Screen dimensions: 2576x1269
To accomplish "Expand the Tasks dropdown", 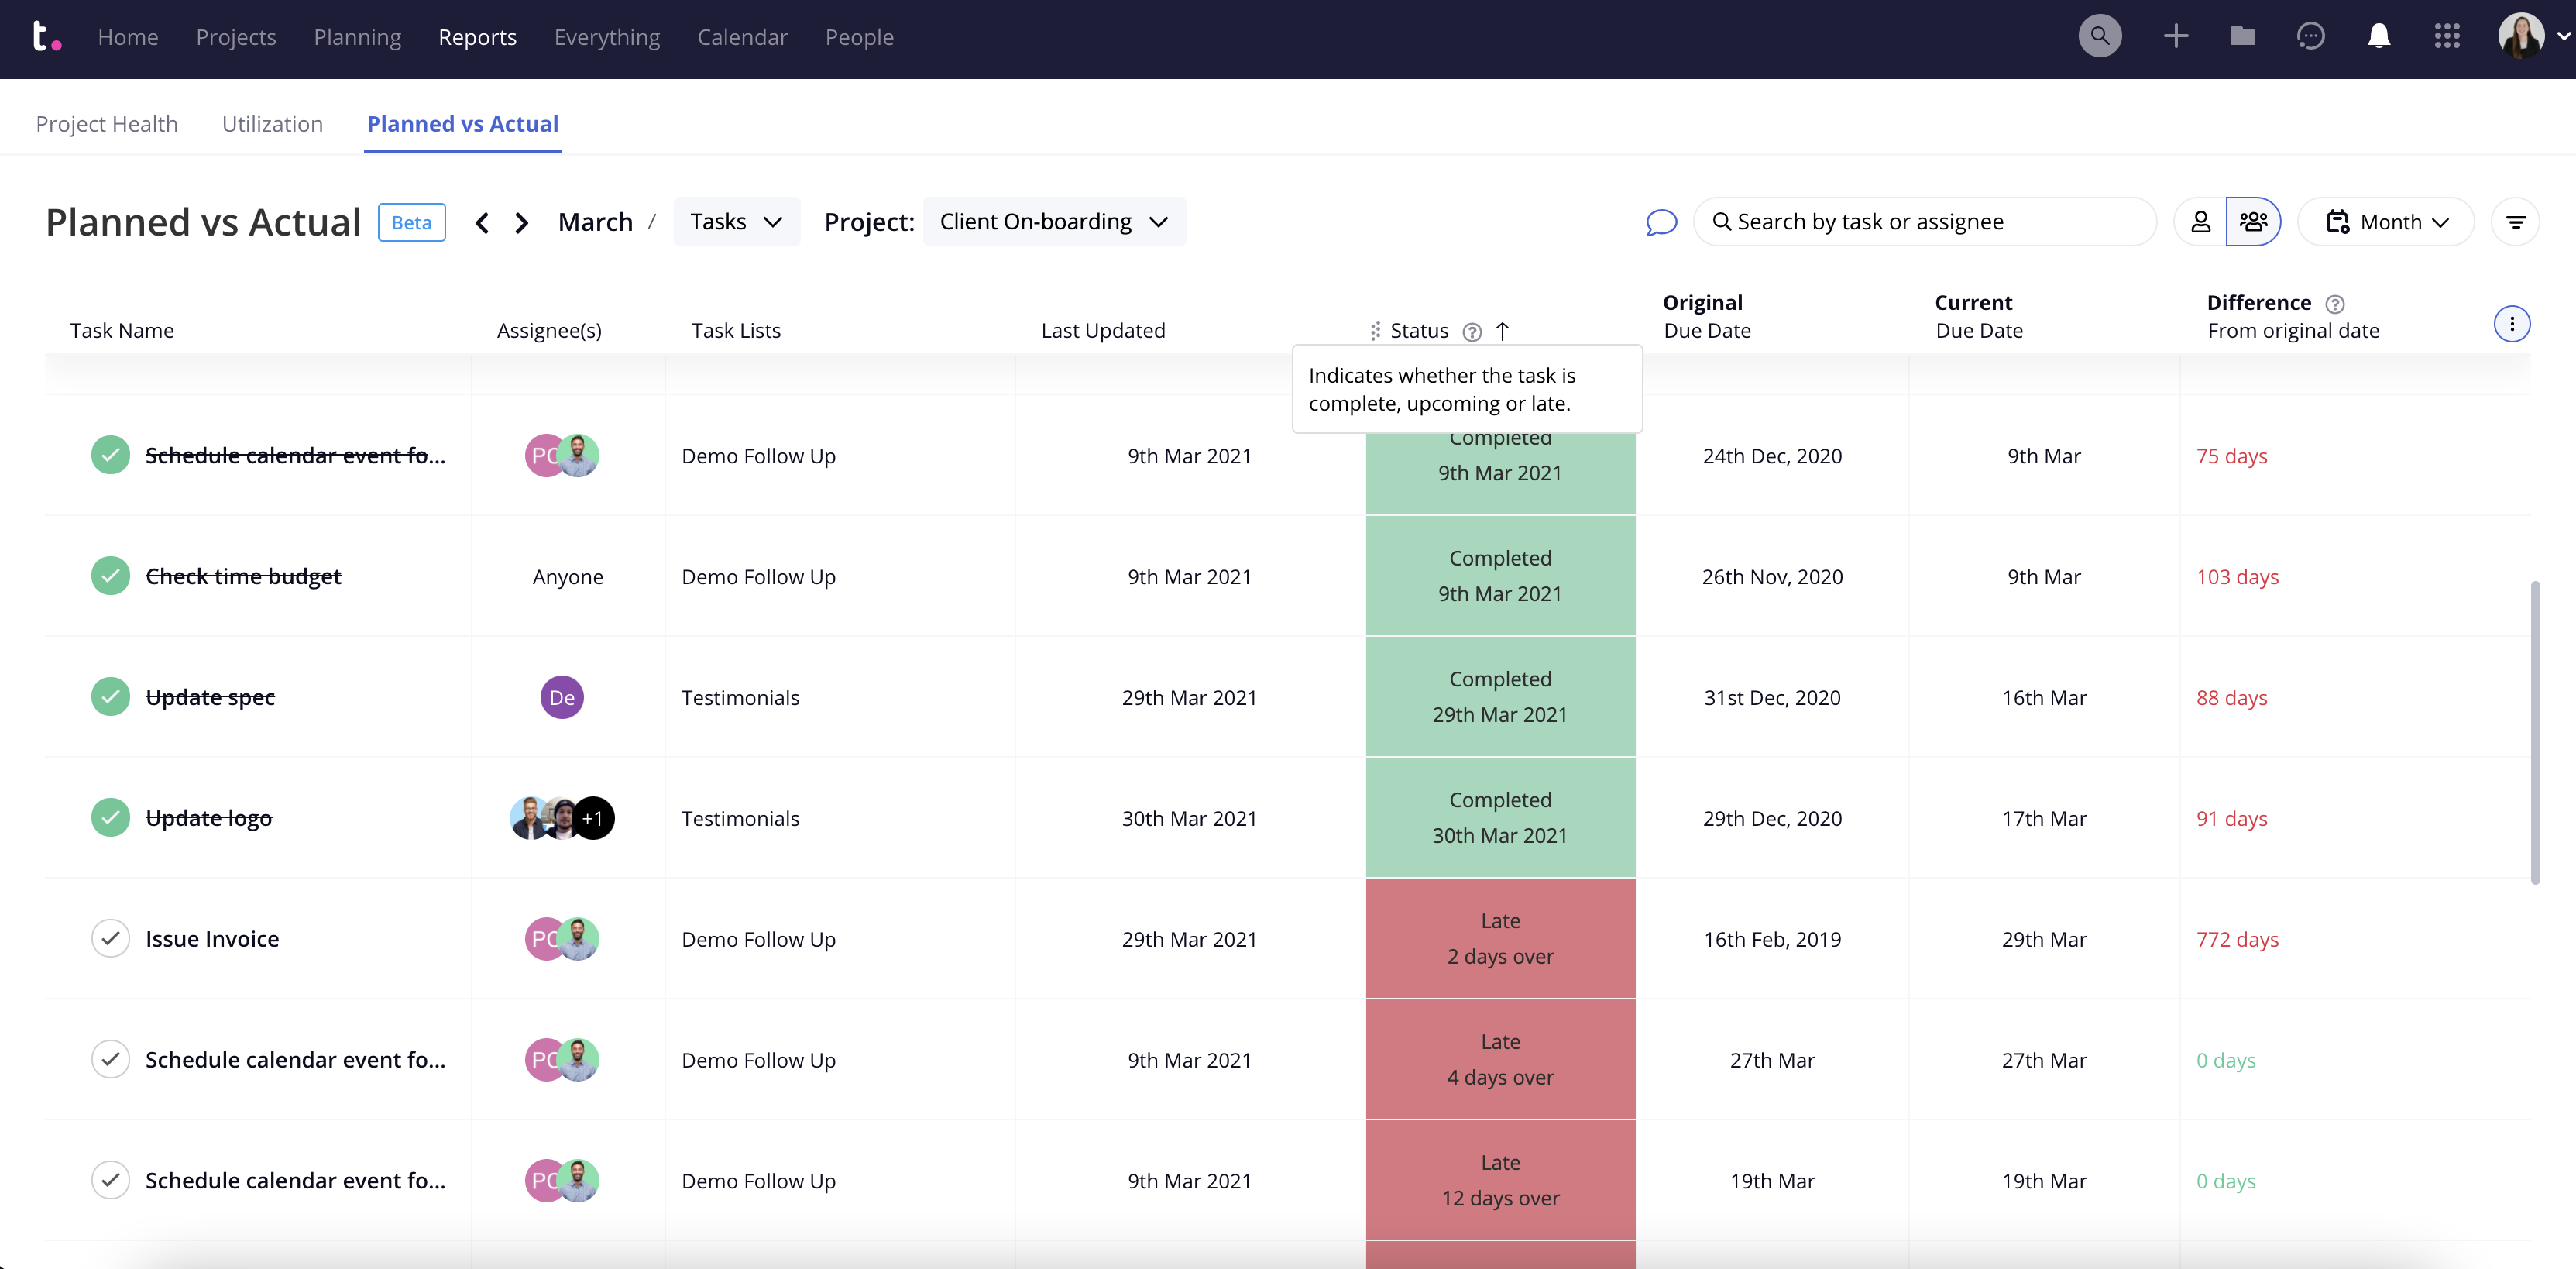I will pyautogui.click(x=736, y=222).
